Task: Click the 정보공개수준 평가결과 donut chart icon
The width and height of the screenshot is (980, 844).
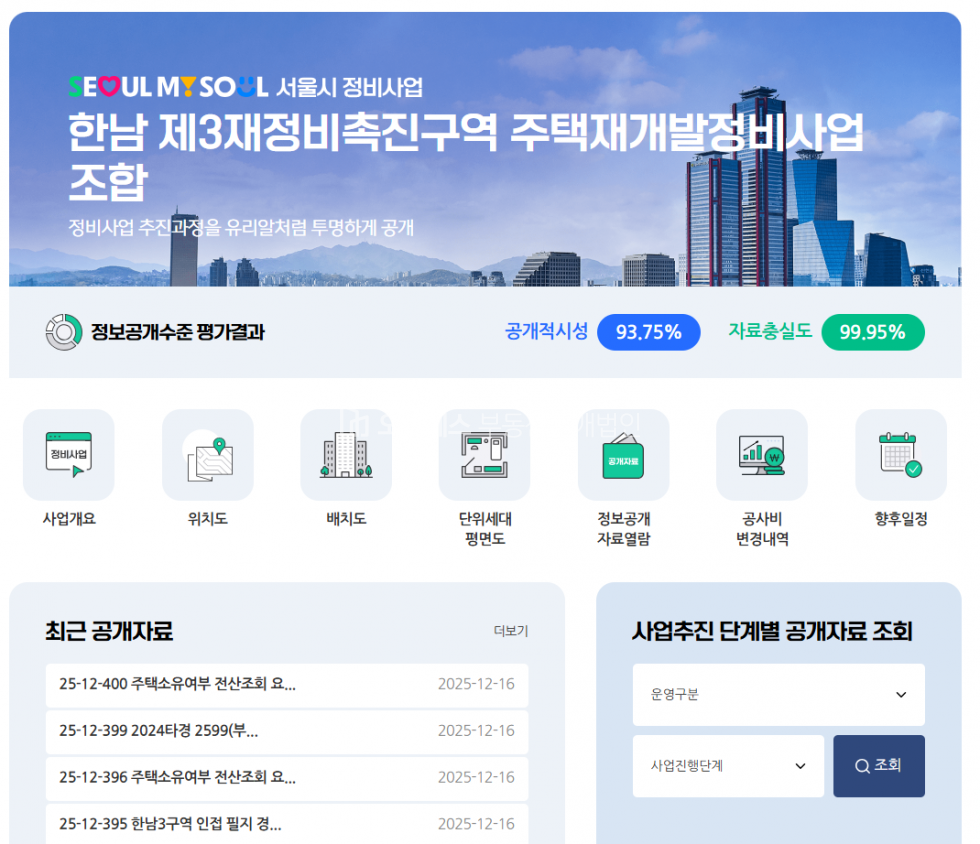Action: (64, 332)
